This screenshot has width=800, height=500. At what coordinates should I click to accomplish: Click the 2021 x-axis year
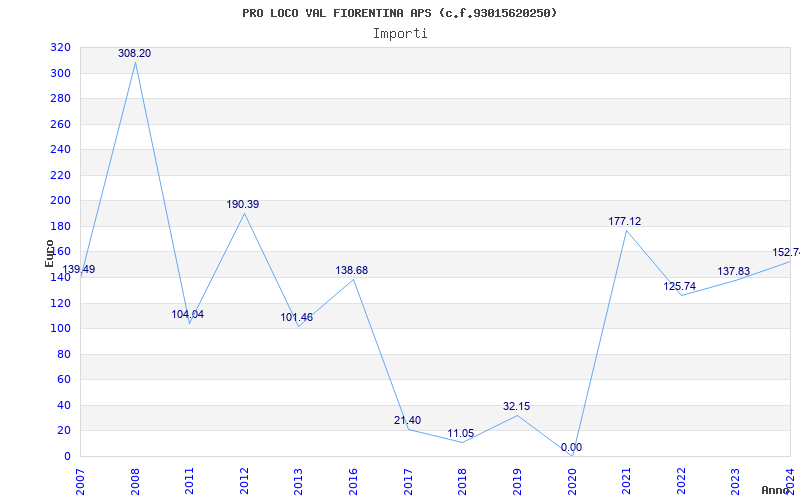[x=626, y=481]
